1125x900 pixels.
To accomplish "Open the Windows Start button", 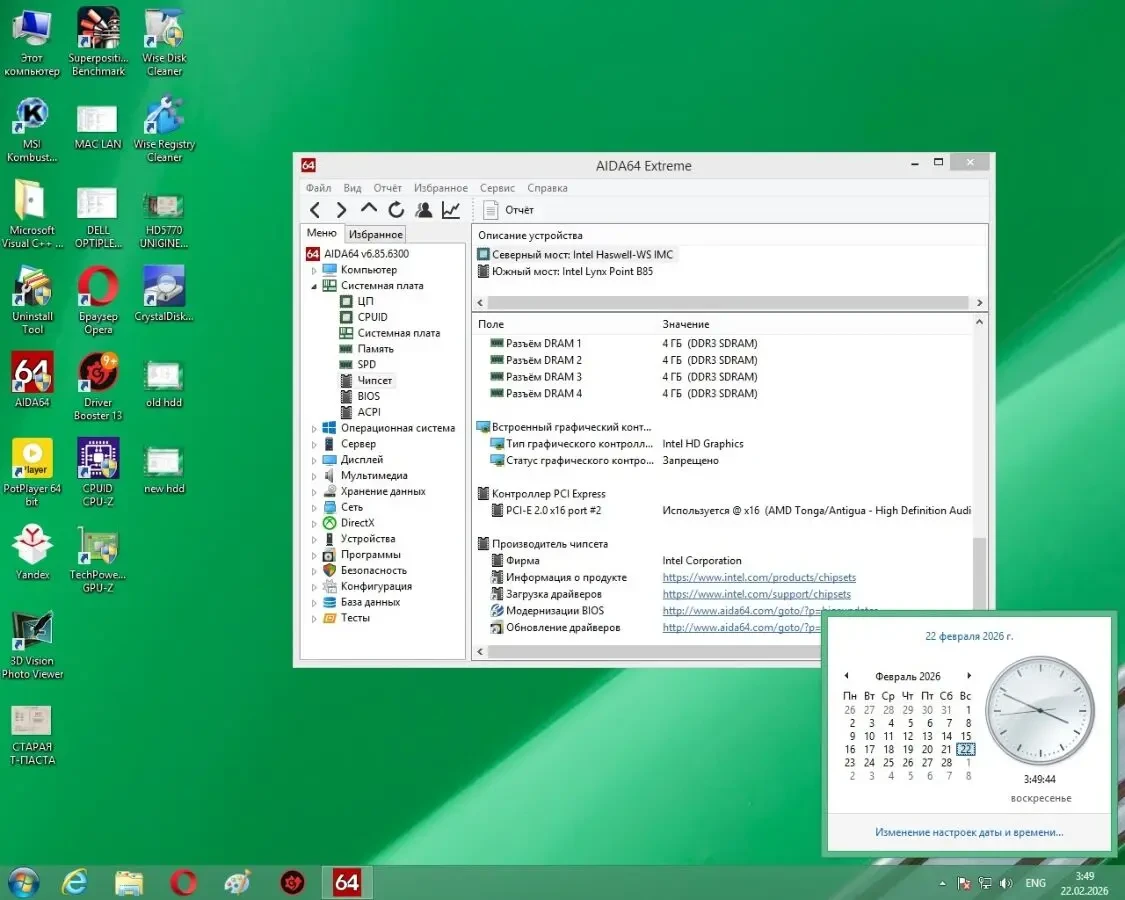I will (x=22, y=882).
